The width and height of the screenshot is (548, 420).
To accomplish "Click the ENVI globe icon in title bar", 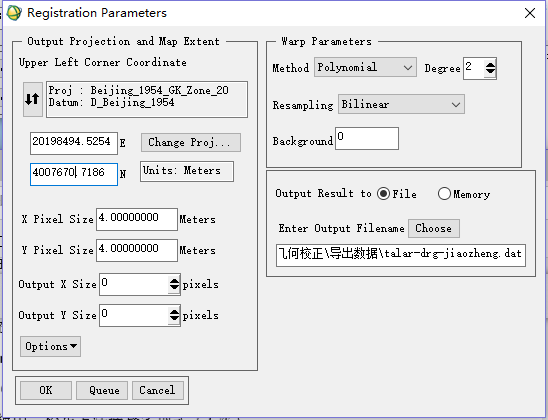I will (x=14, y=13).
